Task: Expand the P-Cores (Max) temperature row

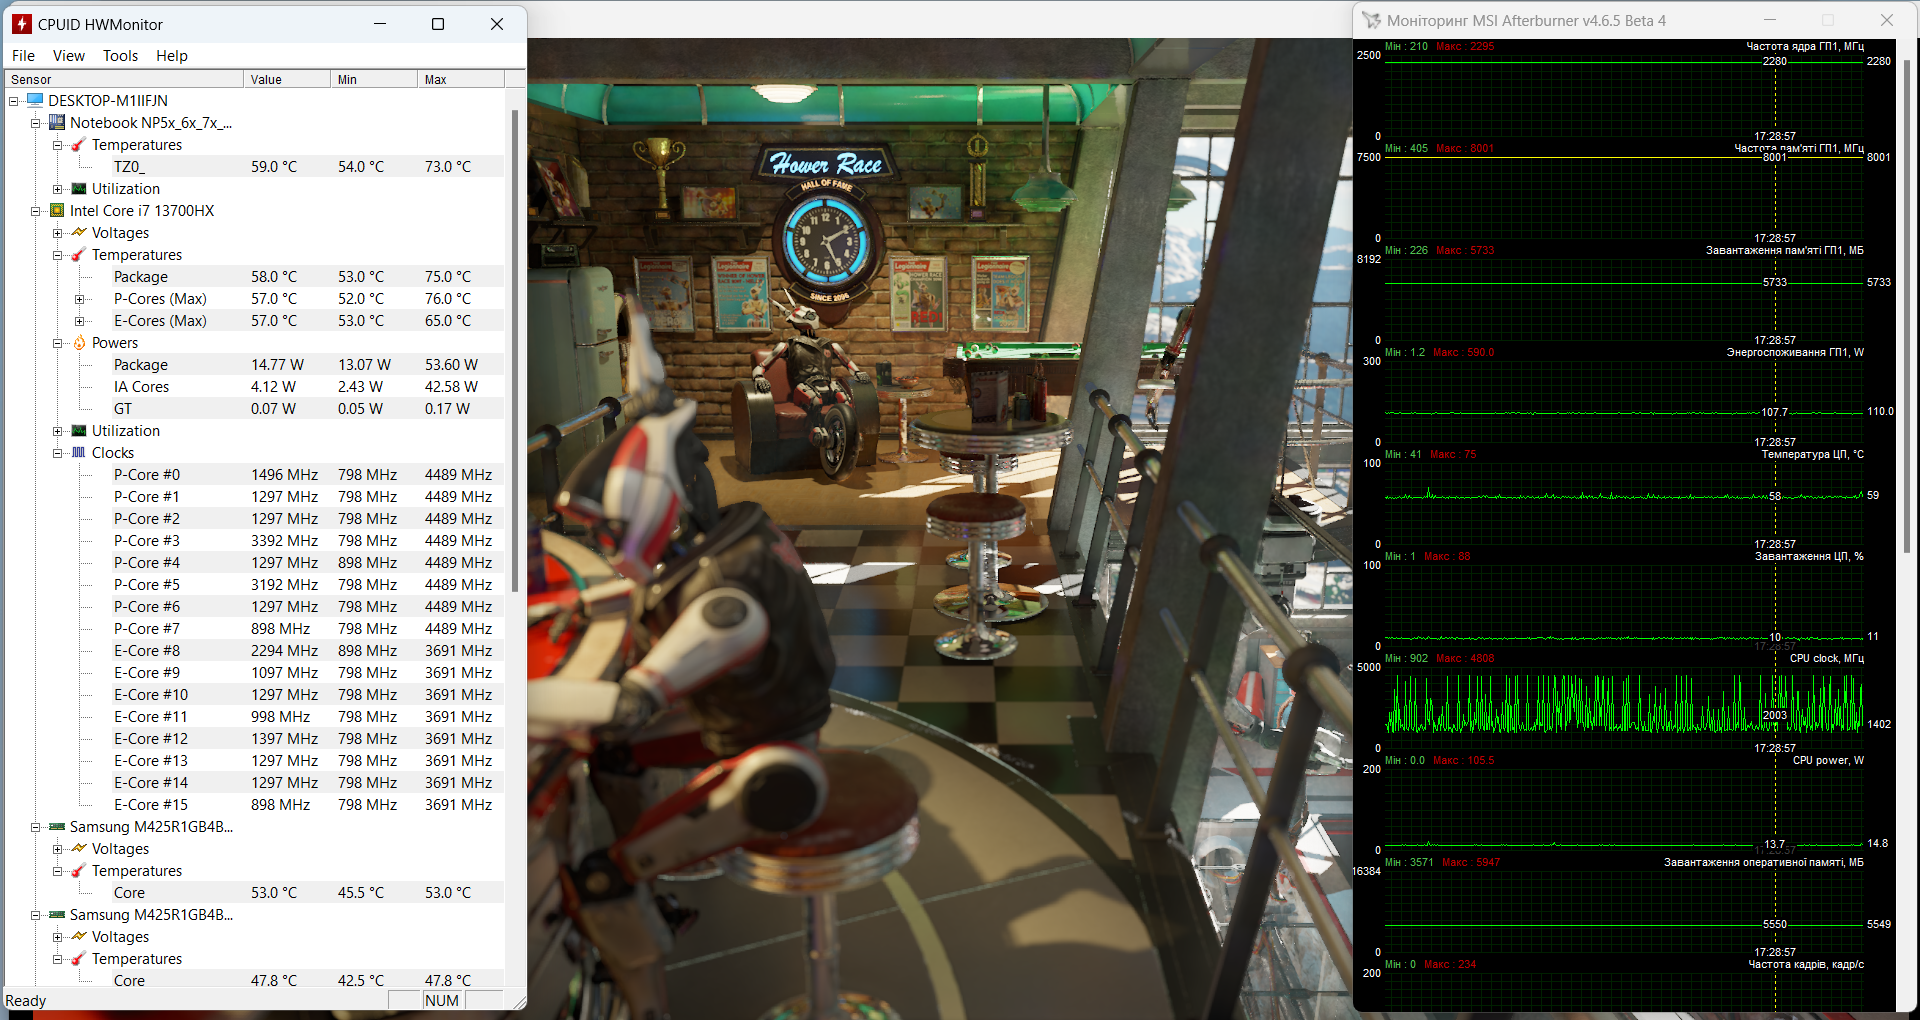Action: coord(80,299)
